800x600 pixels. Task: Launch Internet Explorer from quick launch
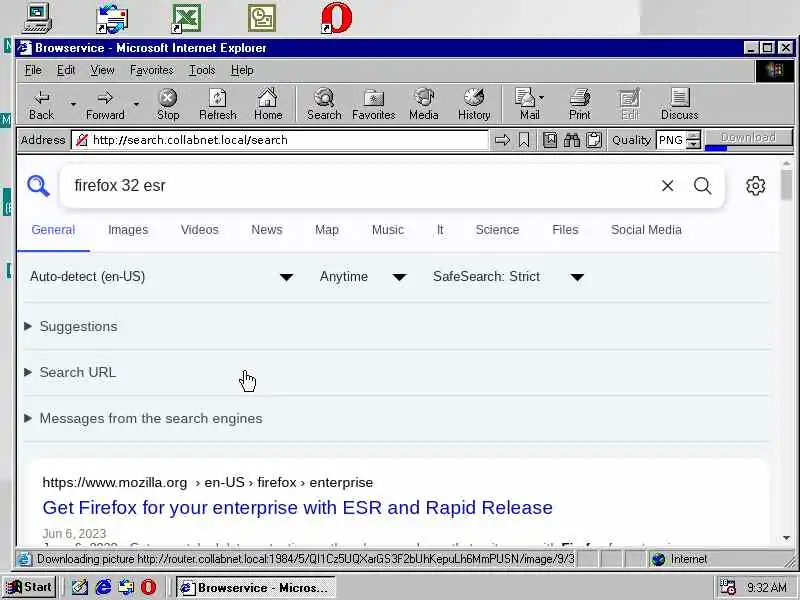point(104,587)
